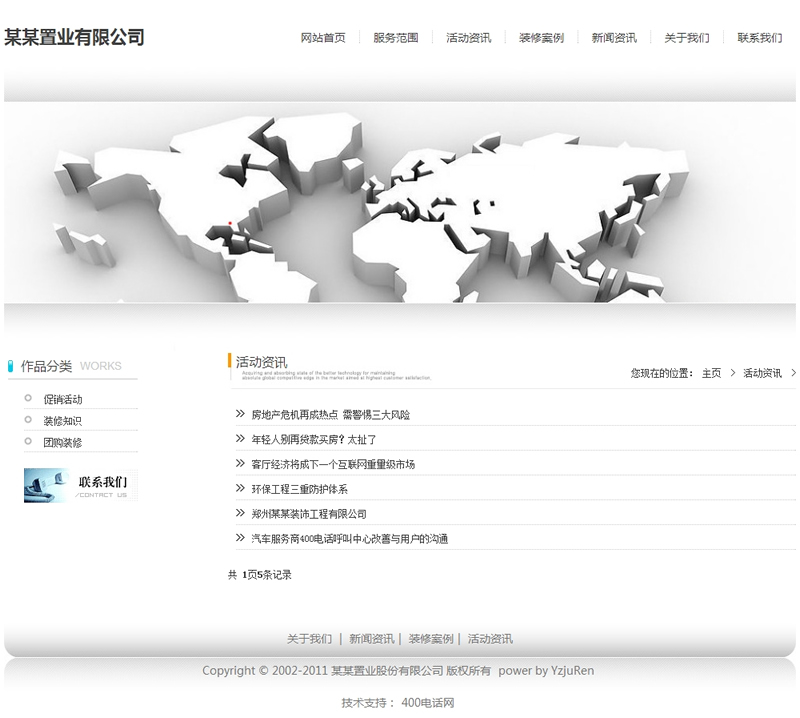
Task: Go to 服务范围 in the navigation bar
Action: (x=396, y=38)
